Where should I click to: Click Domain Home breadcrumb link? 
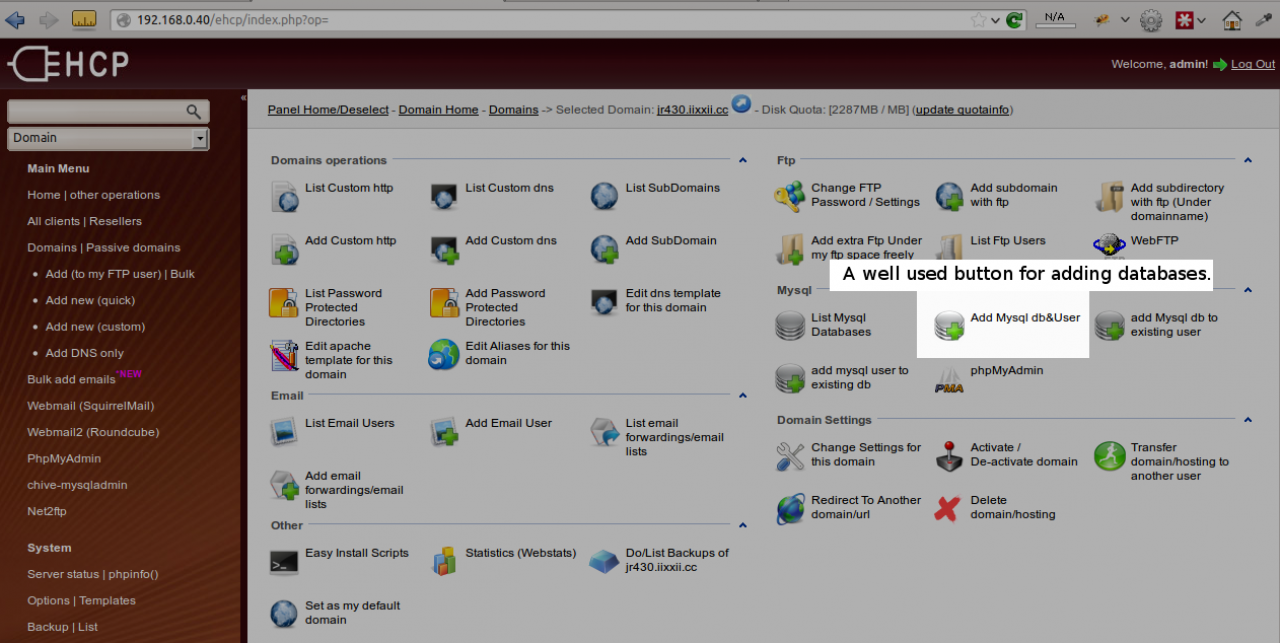(x=438, y=110)
